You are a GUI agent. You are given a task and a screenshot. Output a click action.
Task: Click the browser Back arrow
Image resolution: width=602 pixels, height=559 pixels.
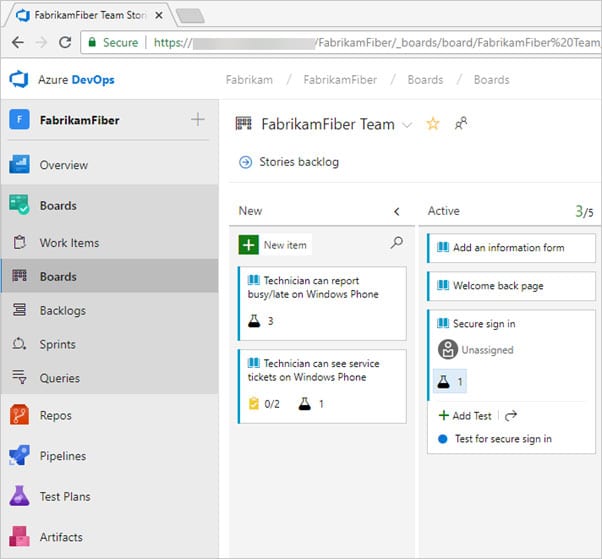tap(18, 42)
